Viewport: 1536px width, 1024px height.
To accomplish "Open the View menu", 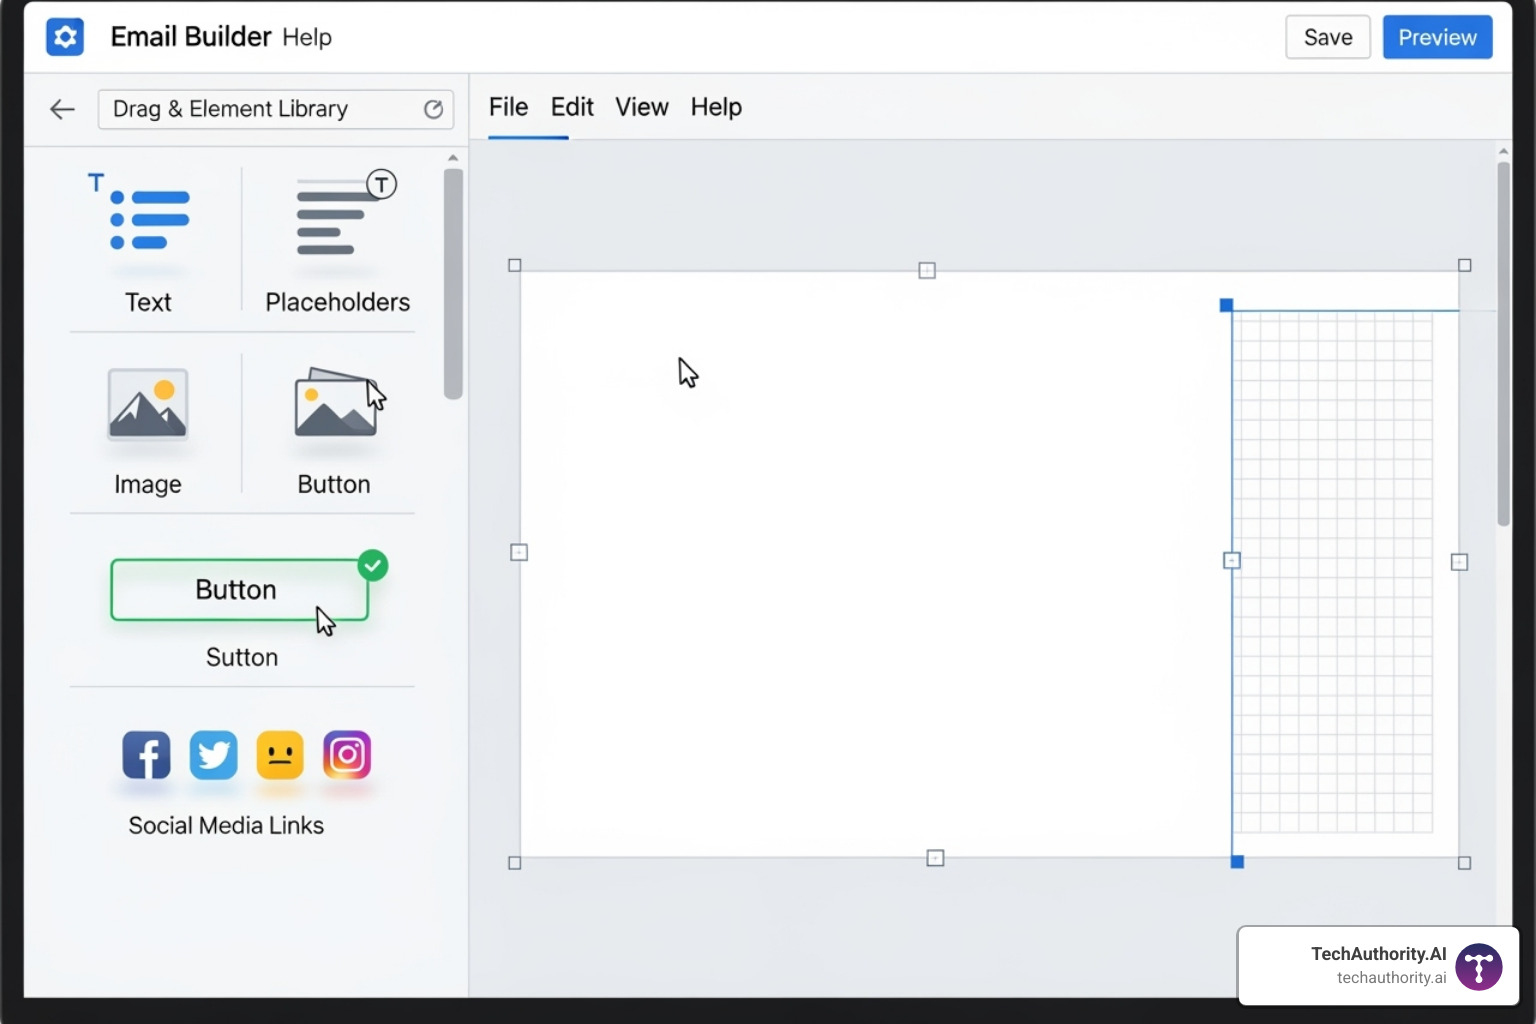I will pos(641,107).
